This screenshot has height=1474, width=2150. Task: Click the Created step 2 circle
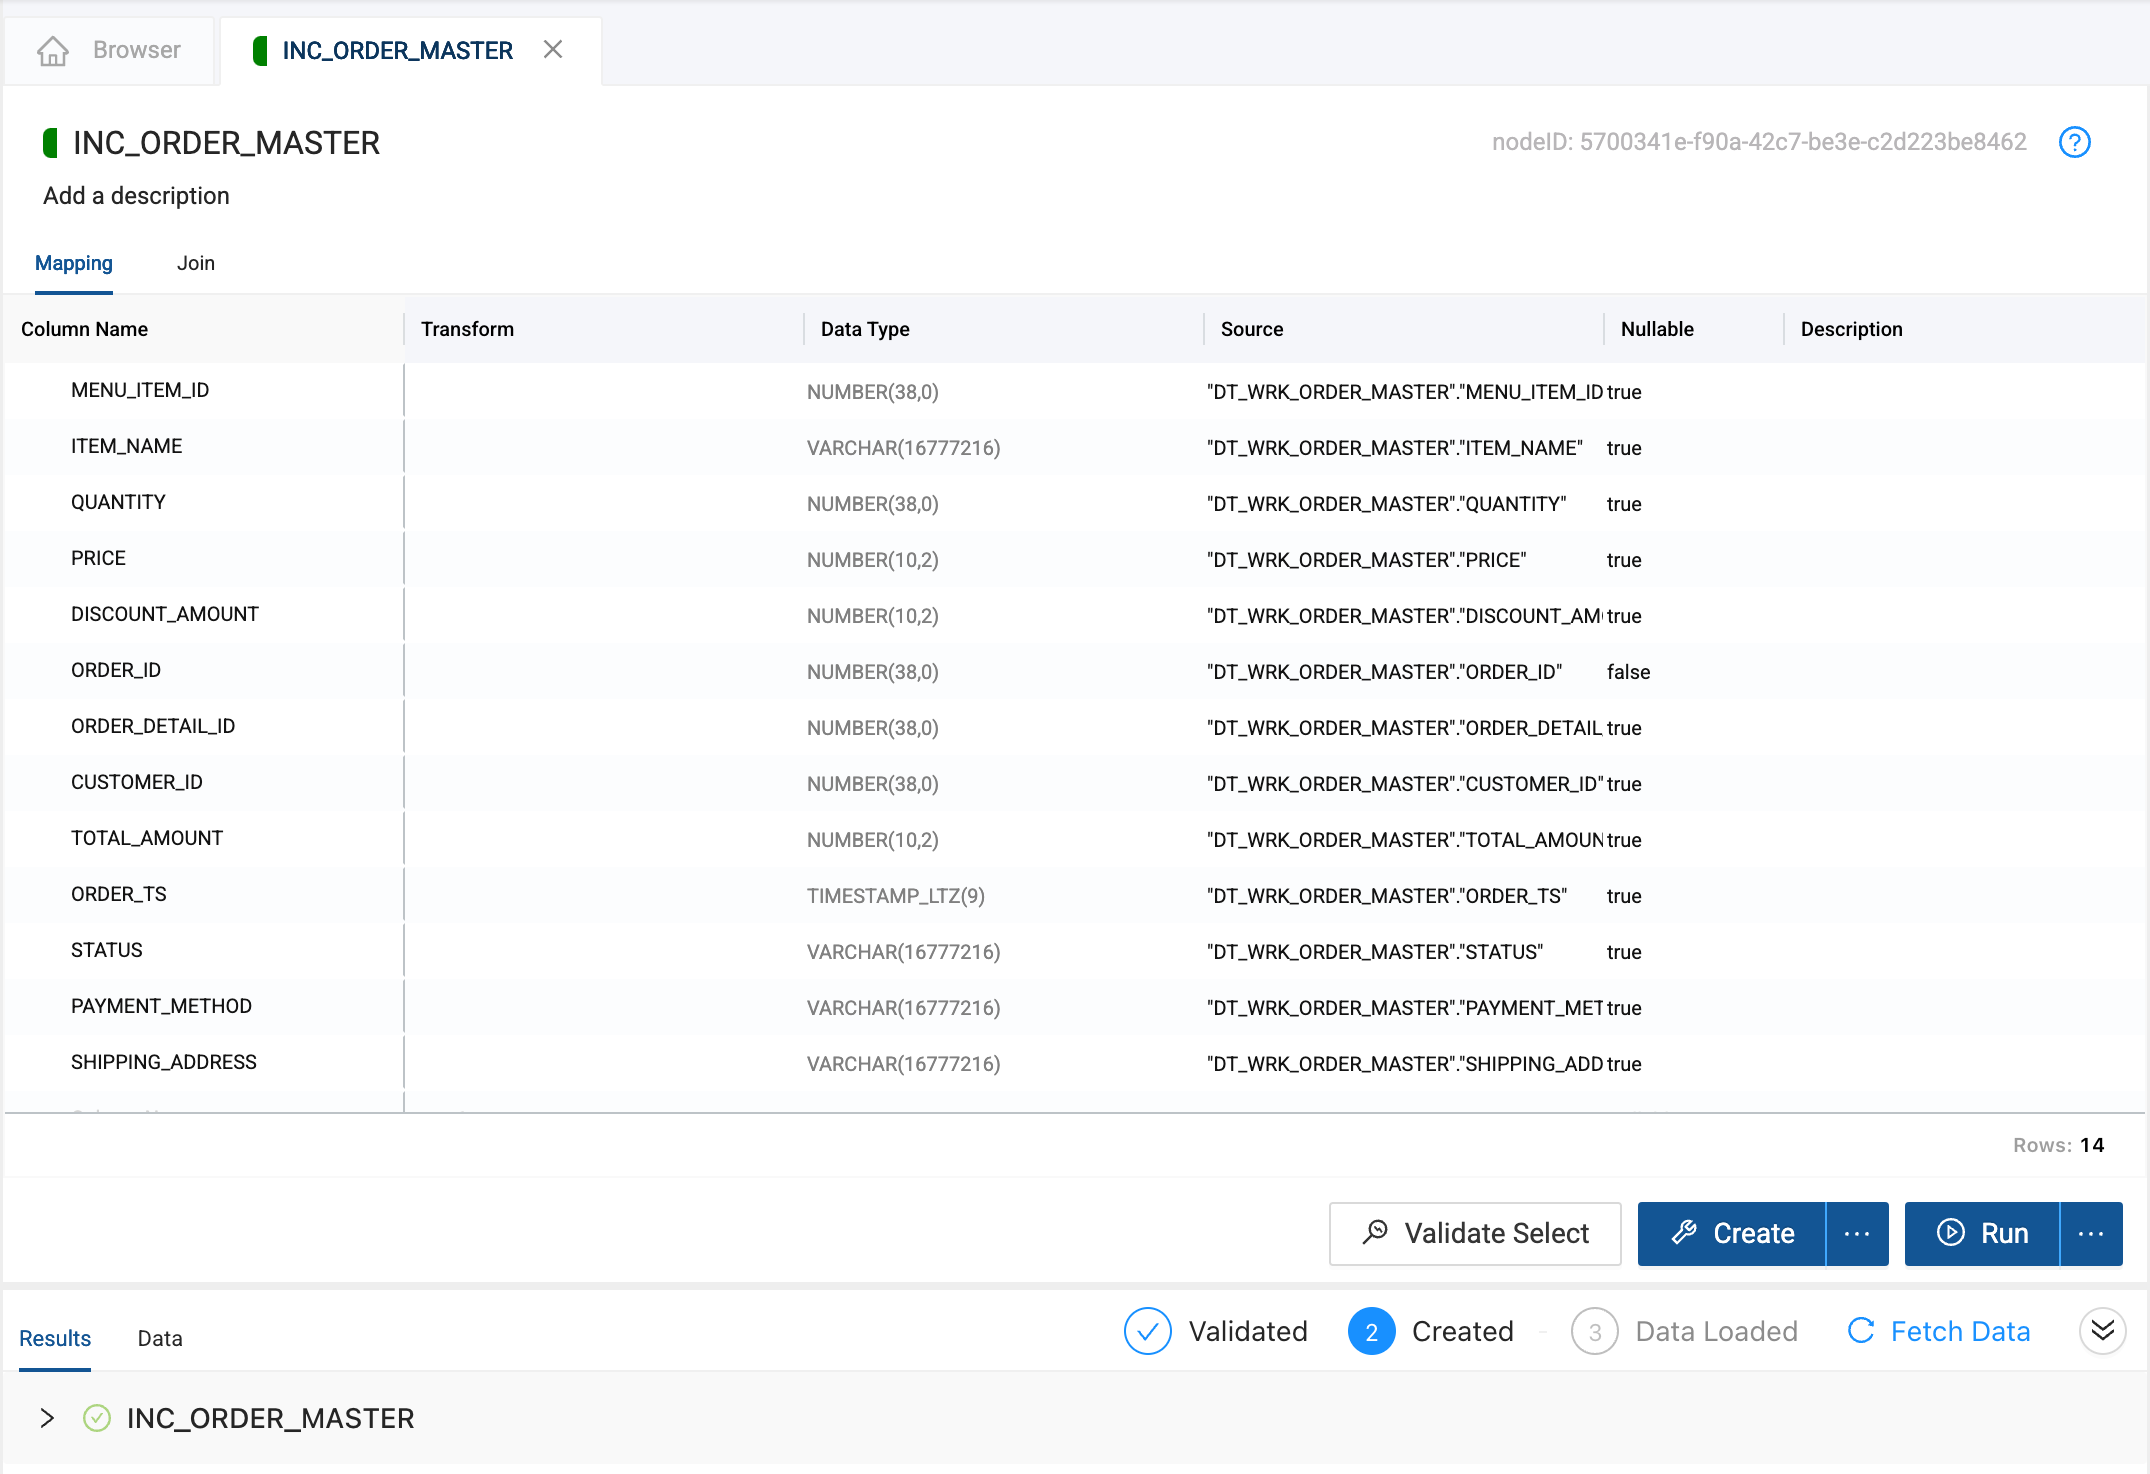(1371, 1331)
